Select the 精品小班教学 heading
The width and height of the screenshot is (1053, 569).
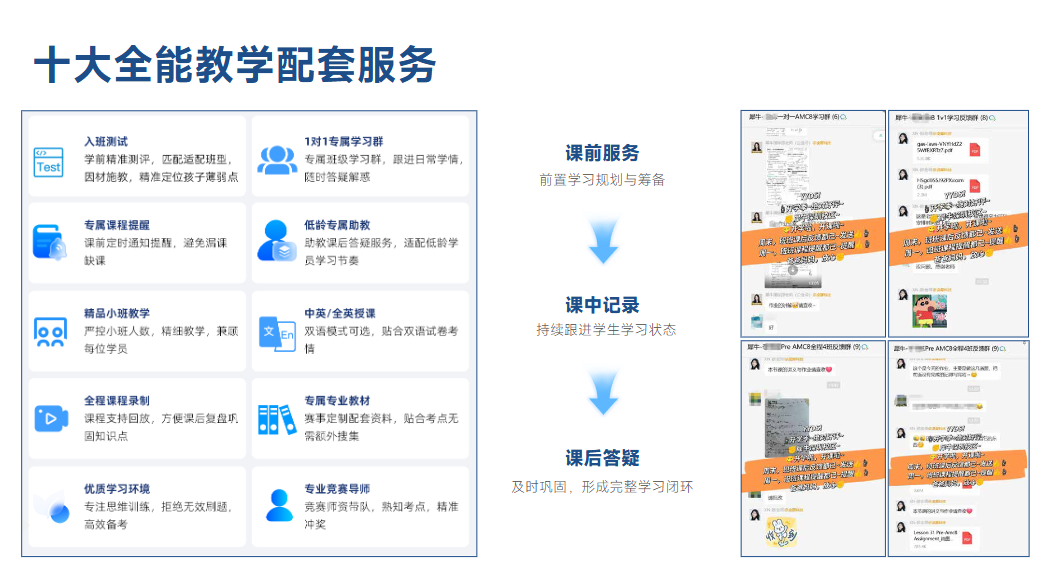coord(116,314)
